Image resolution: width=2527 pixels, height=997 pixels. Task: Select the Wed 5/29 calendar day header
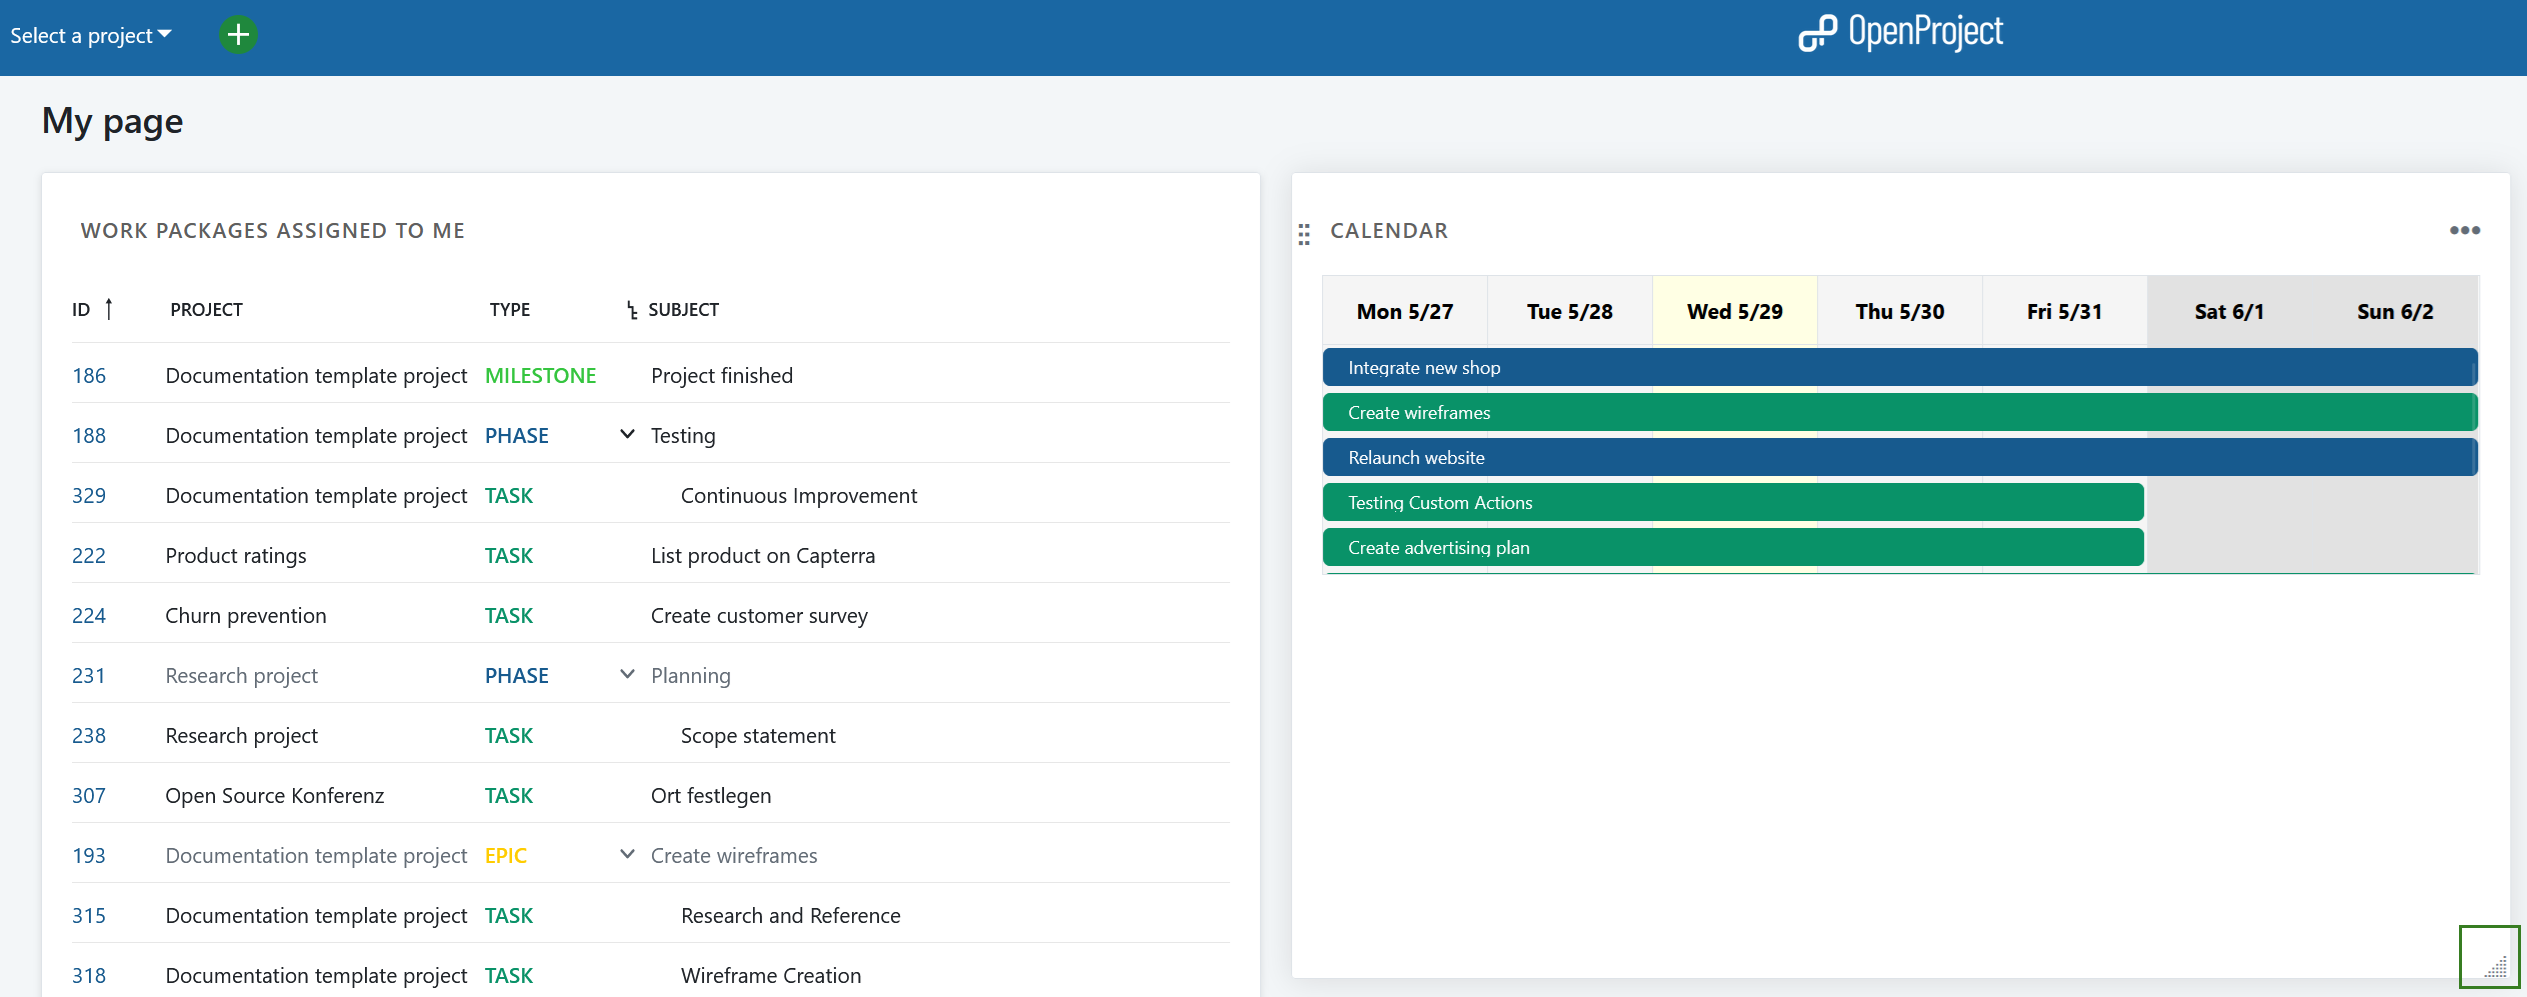point(1734,312)
